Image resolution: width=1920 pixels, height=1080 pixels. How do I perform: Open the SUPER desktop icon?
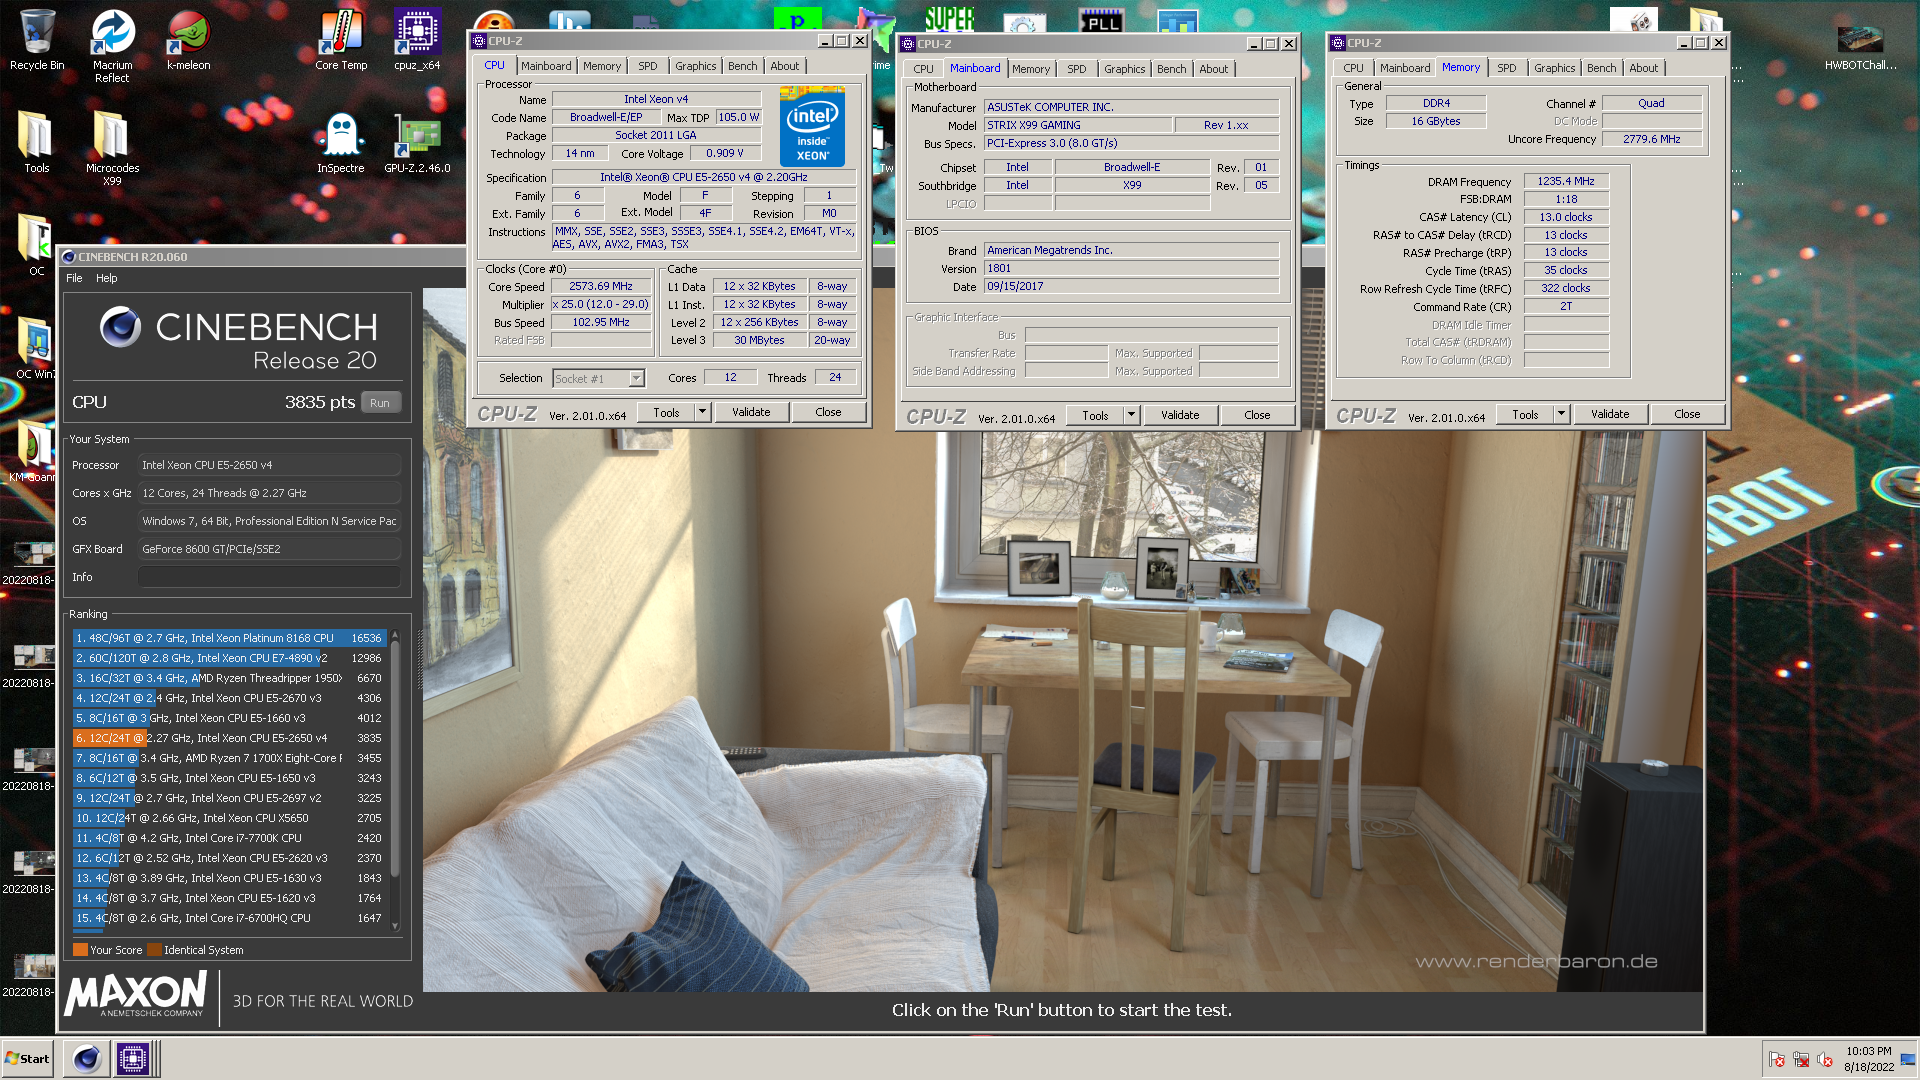pyautogui.click(x=948, y=18)
